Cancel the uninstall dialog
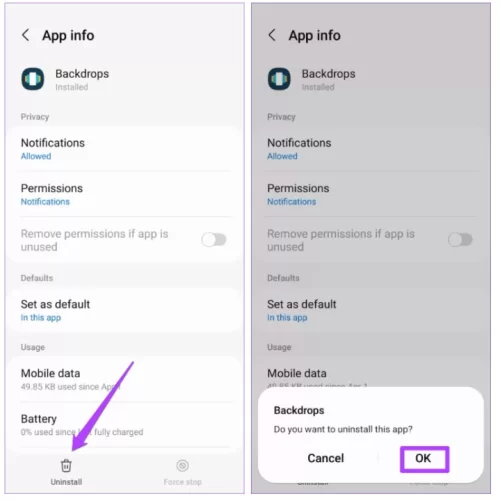Viewport: 500px width, 501px height. point(325,458)
